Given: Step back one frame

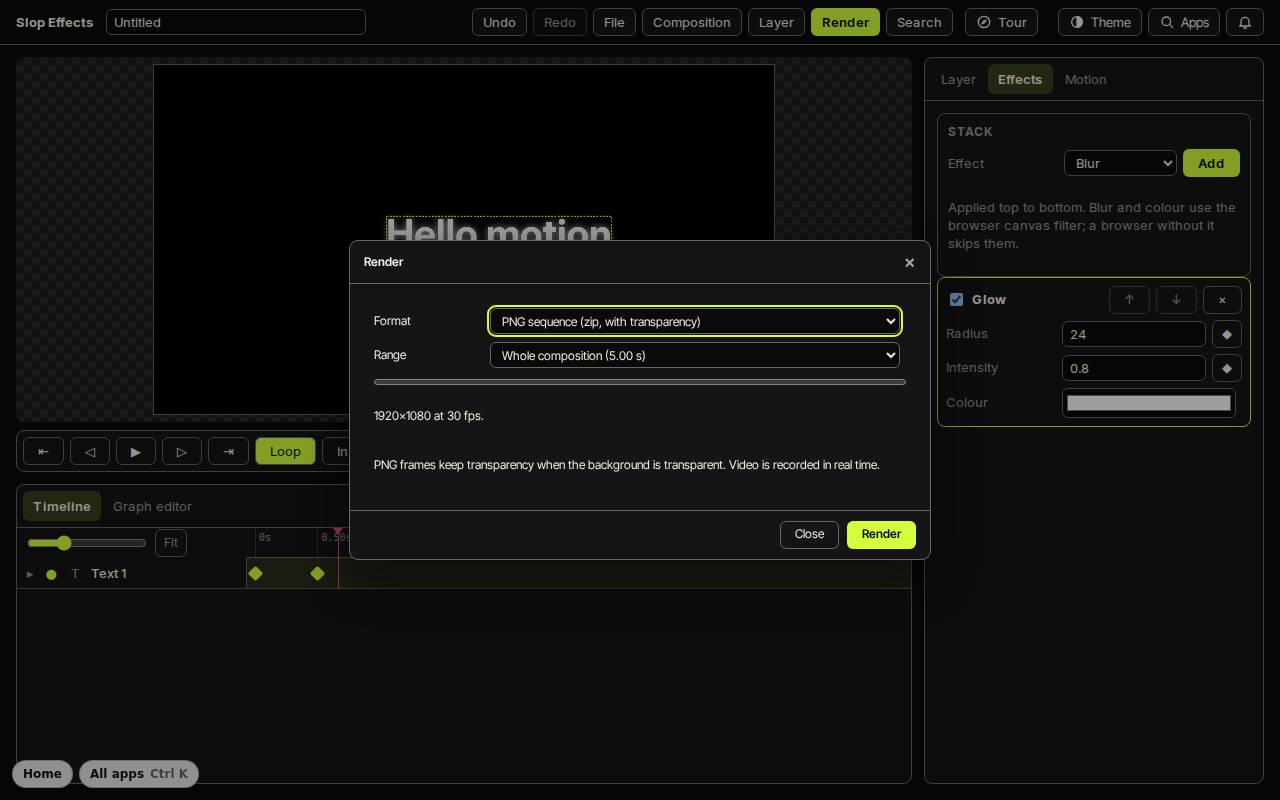Looking at the screenshot, I should [x=89, y=451].
